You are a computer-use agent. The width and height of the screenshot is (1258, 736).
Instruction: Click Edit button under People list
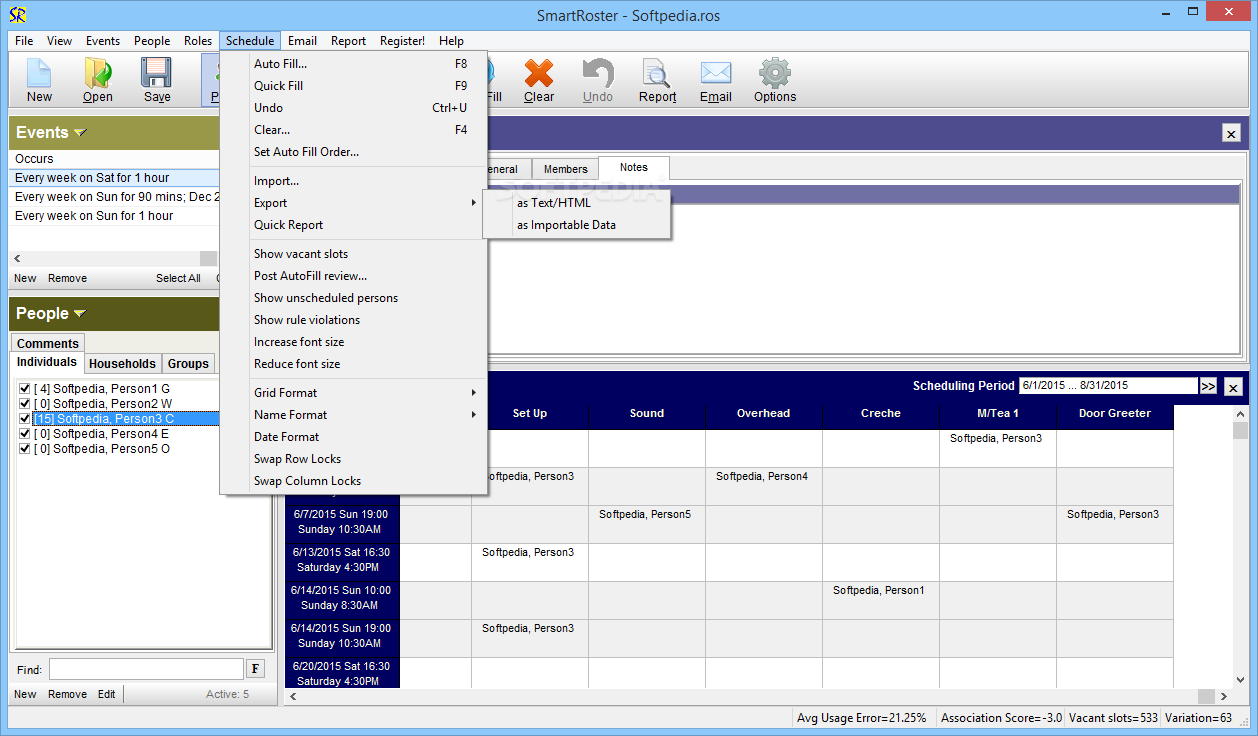(x=106, y=694)
